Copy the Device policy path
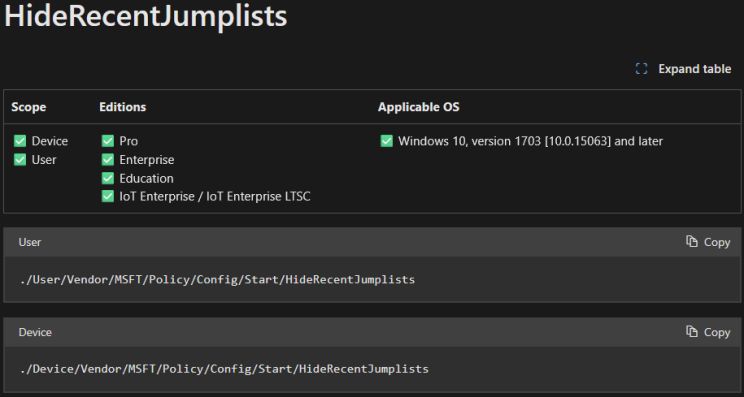The height and width of the screenshot is (397, 744). click(708, 332)
